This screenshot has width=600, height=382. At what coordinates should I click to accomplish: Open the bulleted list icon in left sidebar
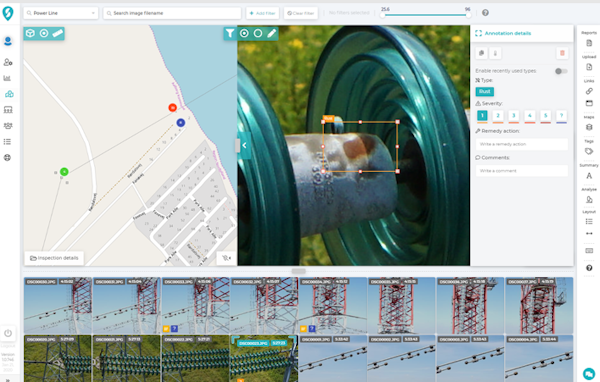[x=7, y=142]
